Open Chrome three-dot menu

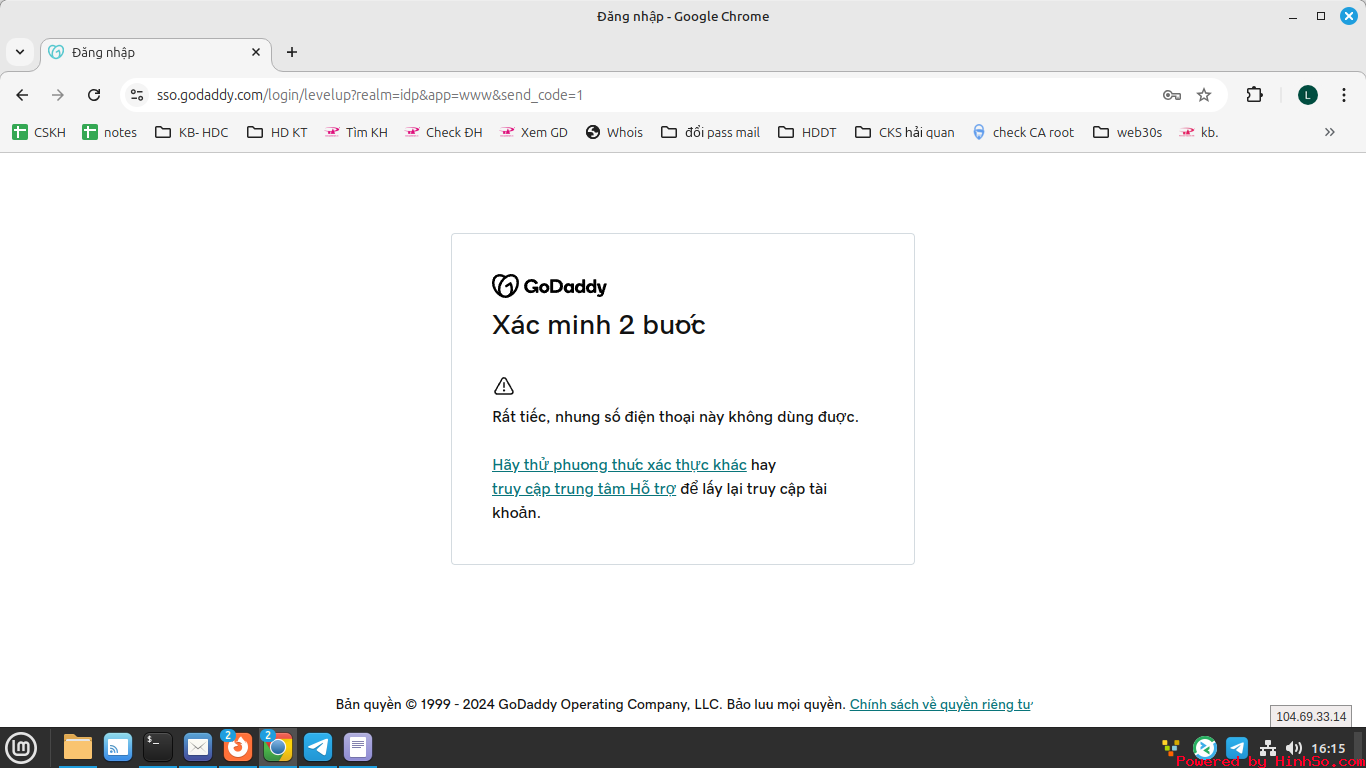tap(1344, 95)
